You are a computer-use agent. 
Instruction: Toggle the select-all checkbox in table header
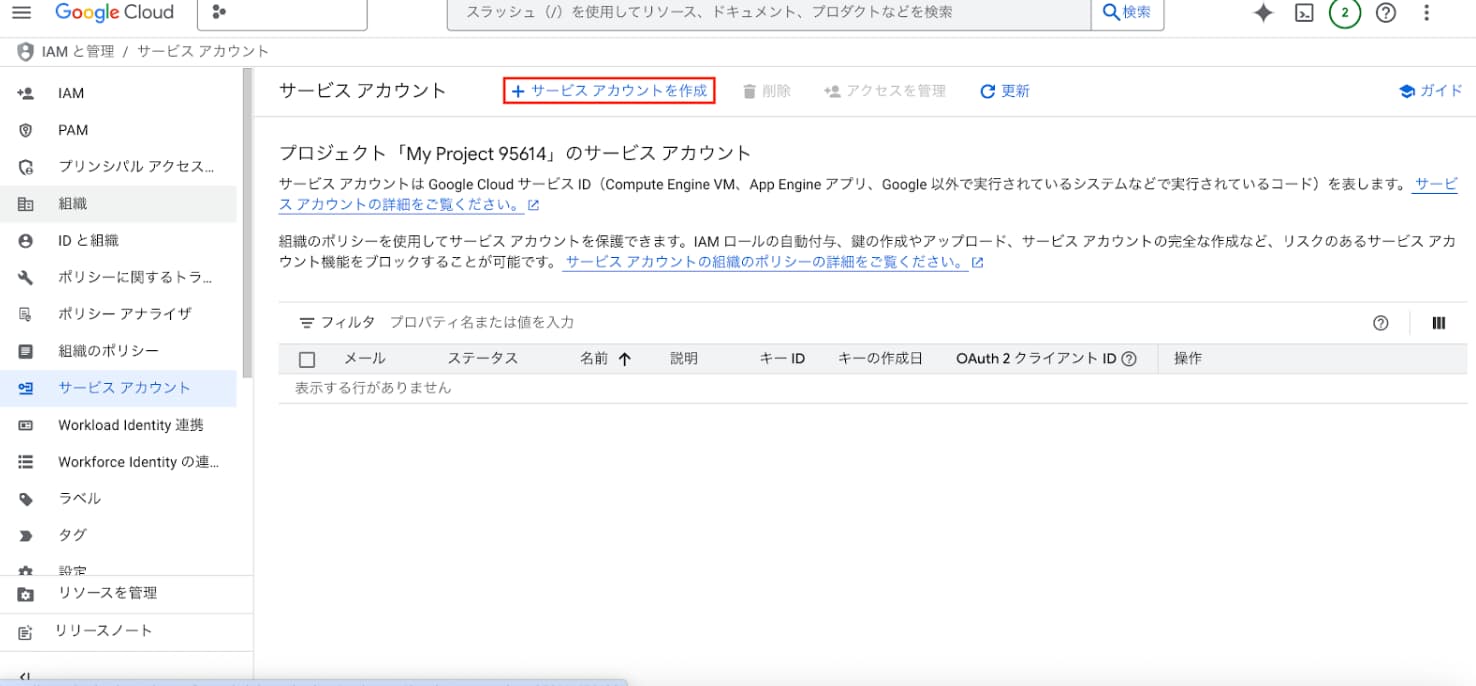pos(307,360)
